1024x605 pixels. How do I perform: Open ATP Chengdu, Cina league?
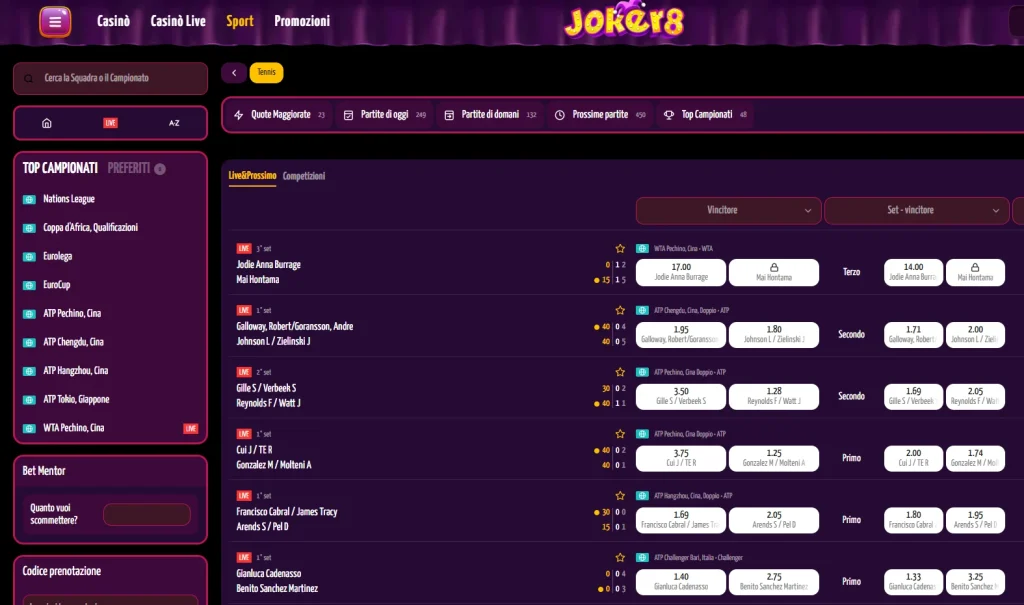[x=73, y=342]
